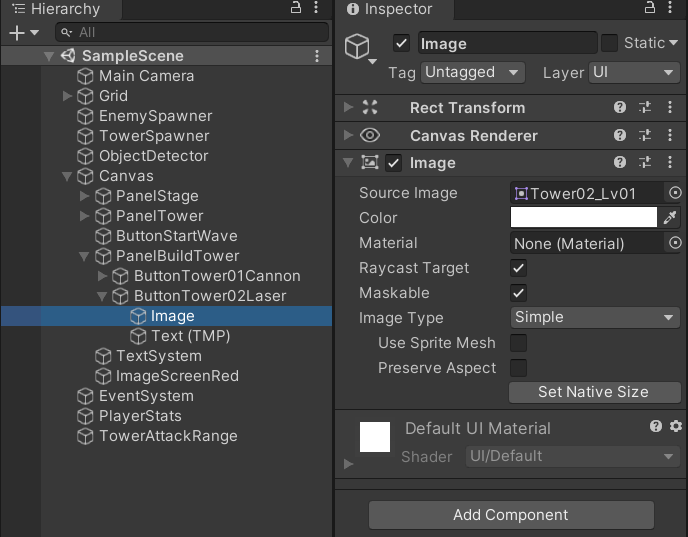Enable the Preserve Aspect checkbox
This screenshot has height=537, width=688.
[519, 368]
